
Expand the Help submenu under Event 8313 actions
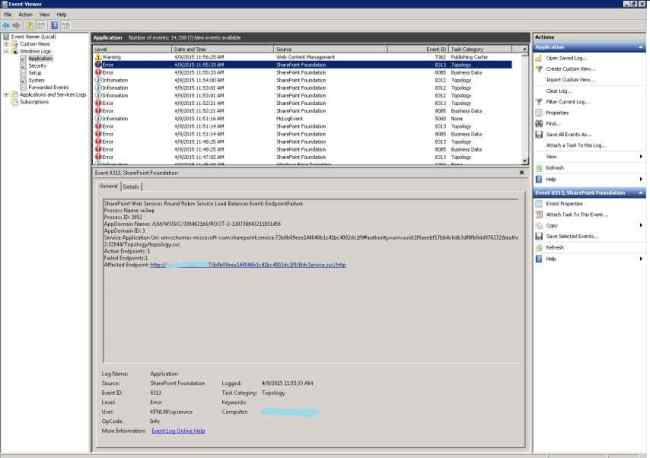point(641,259)
